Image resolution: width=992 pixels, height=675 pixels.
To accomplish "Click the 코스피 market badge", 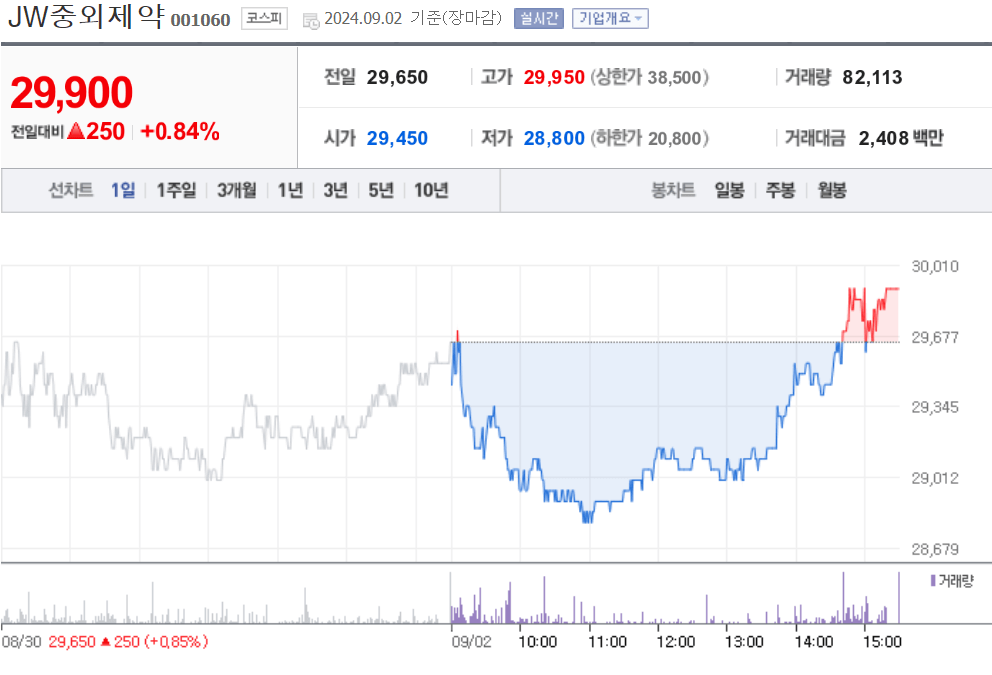I will [x=264, y=18].
